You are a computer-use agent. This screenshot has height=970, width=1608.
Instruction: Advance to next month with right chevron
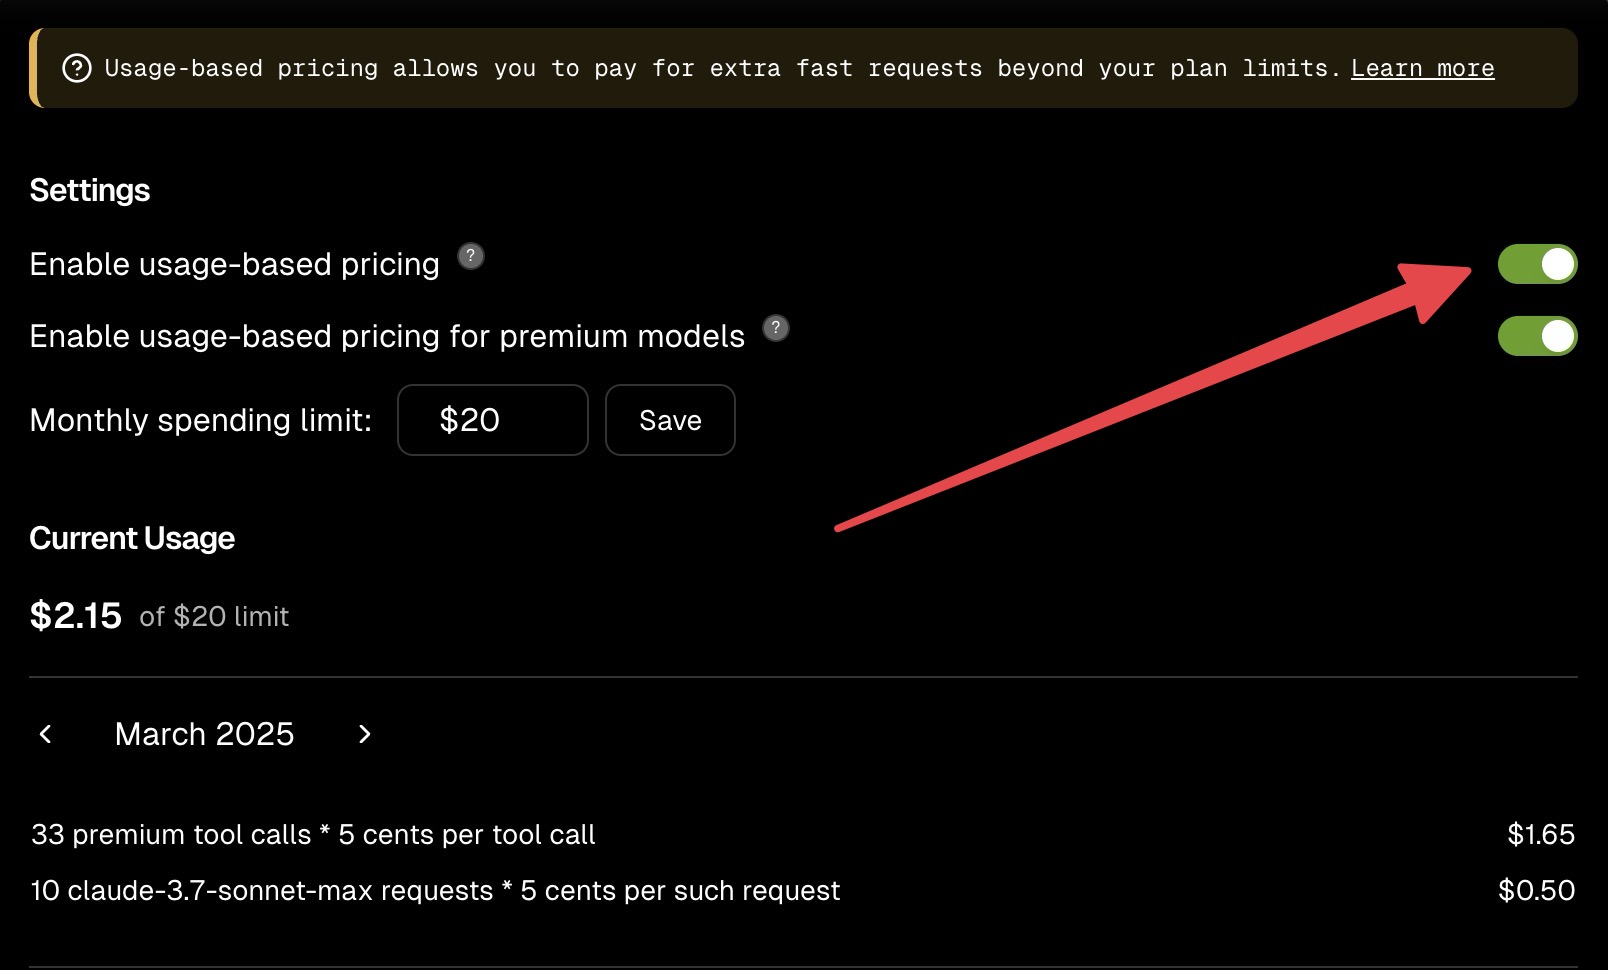point(365,734)
